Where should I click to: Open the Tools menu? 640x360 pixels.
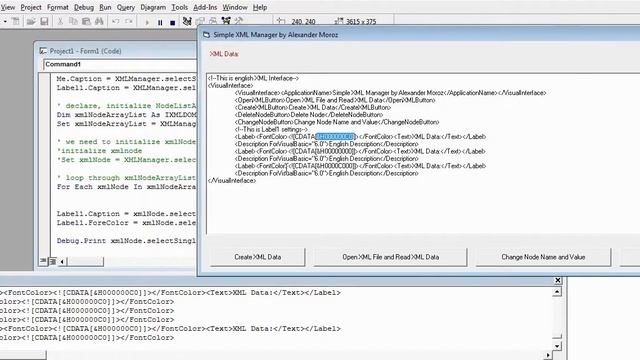point(179,7)
